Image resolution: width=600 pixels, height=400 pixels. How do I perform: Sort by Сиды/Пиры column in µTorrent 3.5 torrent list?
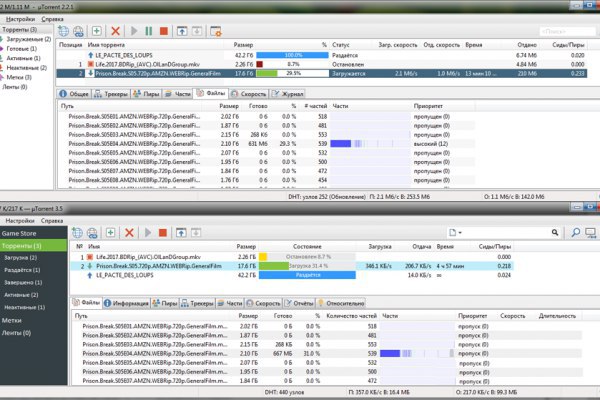point(495,247)
